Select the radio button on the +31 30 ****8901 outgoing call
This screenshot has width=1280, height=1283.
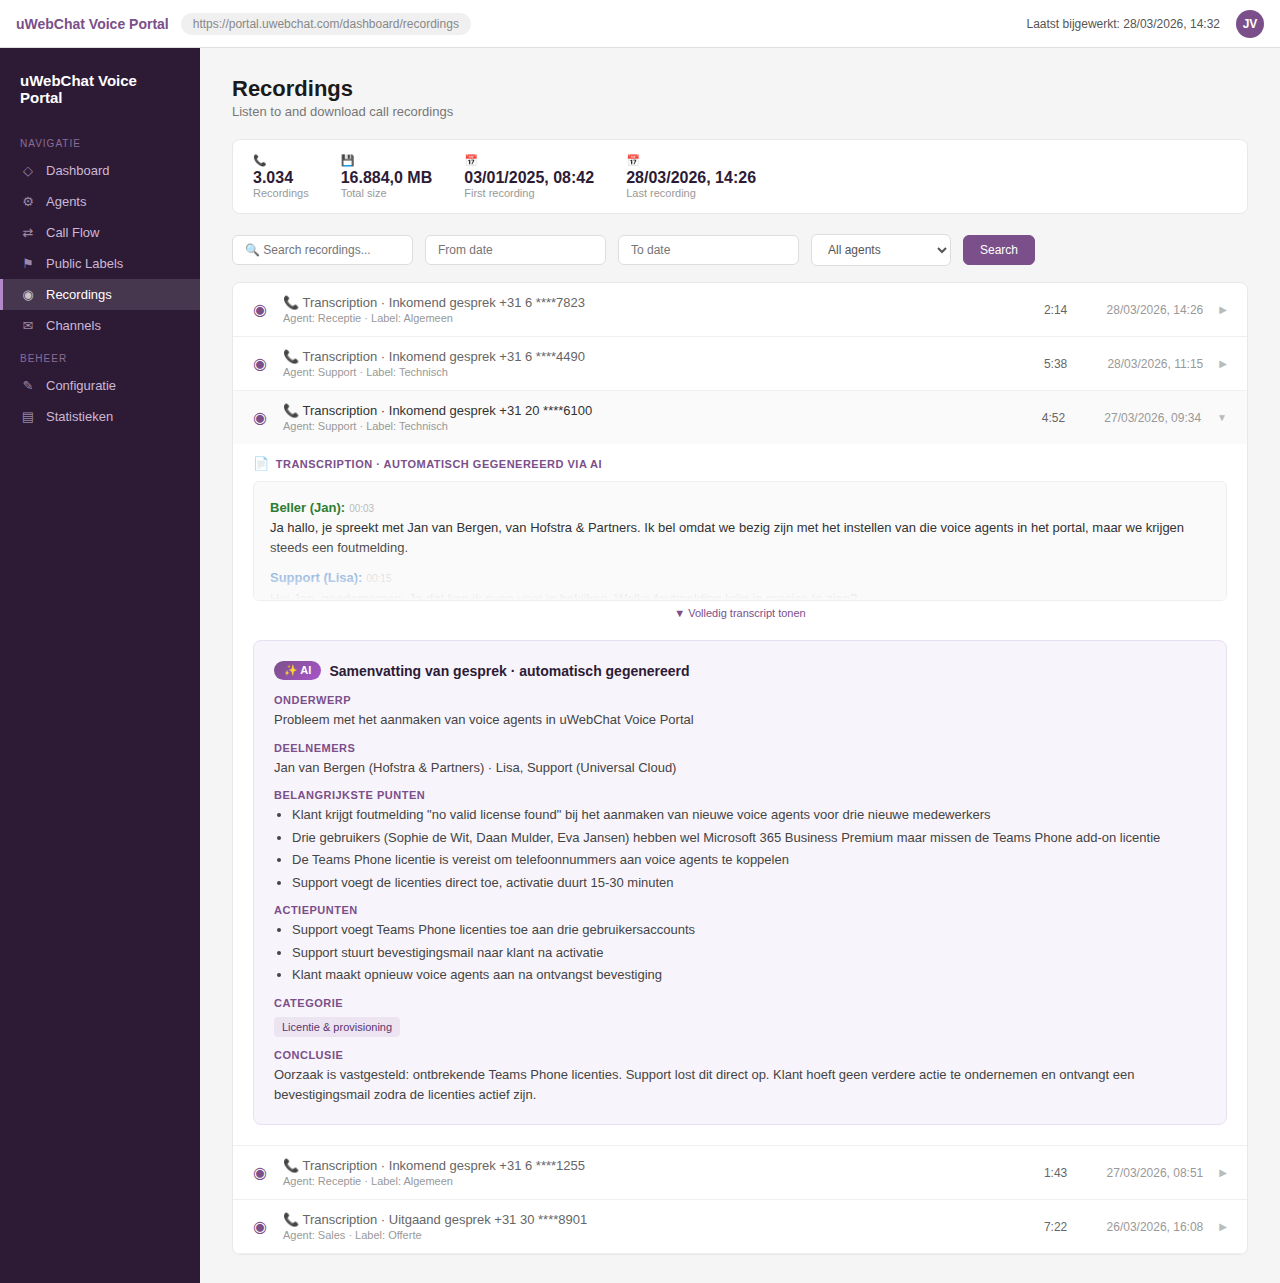click(x=260, y=1227)
